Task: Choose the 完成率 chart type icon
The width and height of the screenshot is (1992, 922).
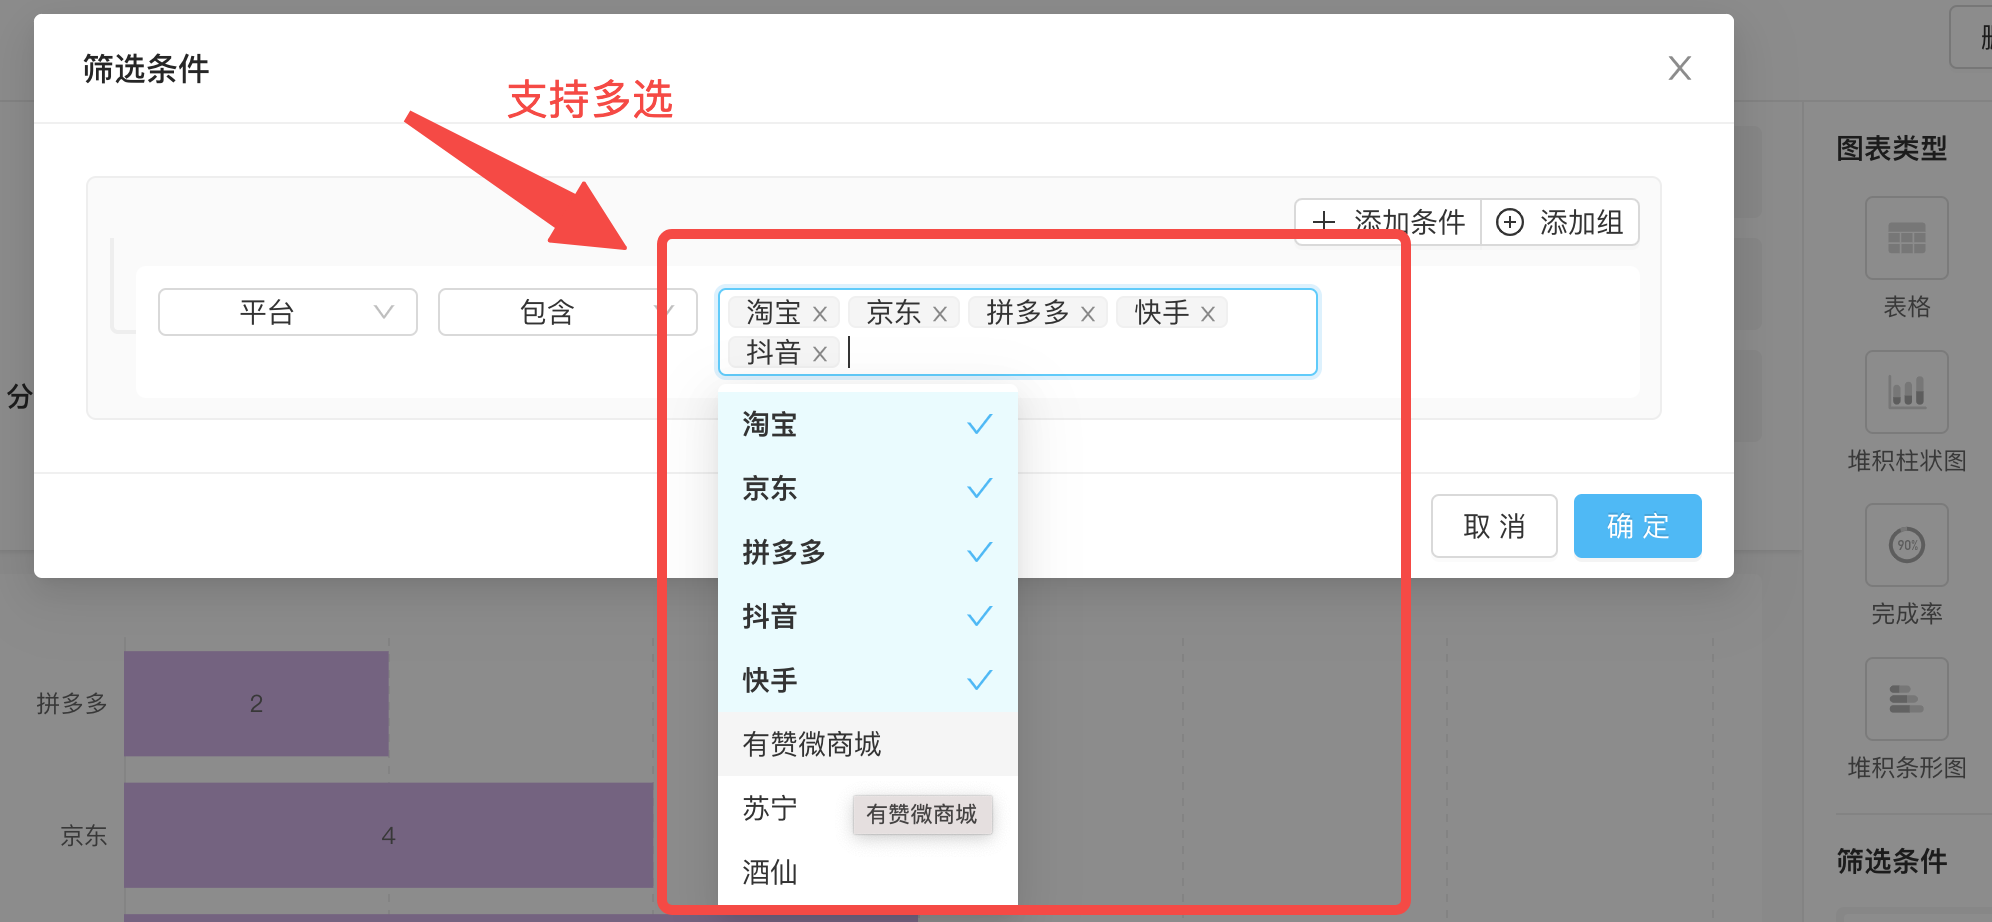Action: coord(1906,545)
